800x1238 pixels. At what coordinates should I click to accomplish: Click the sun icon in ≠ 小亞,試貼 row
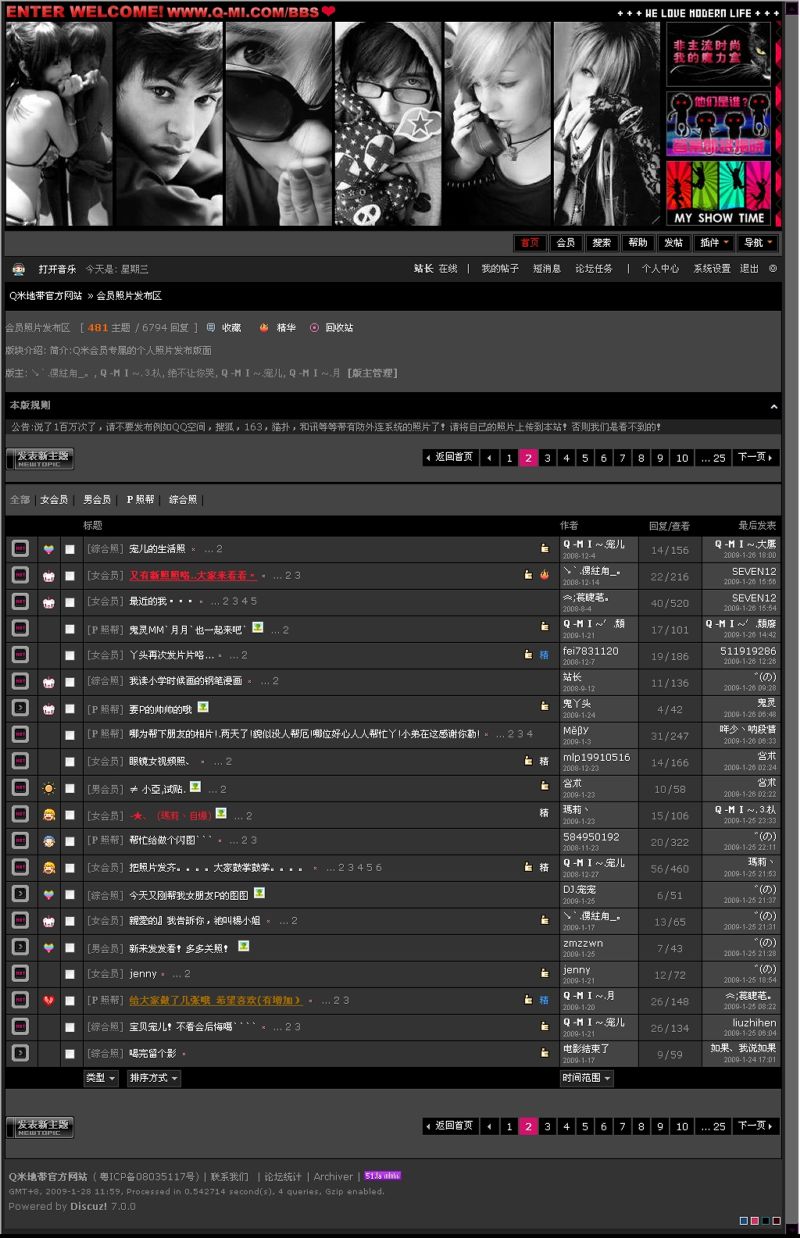(x=48, y=788)
